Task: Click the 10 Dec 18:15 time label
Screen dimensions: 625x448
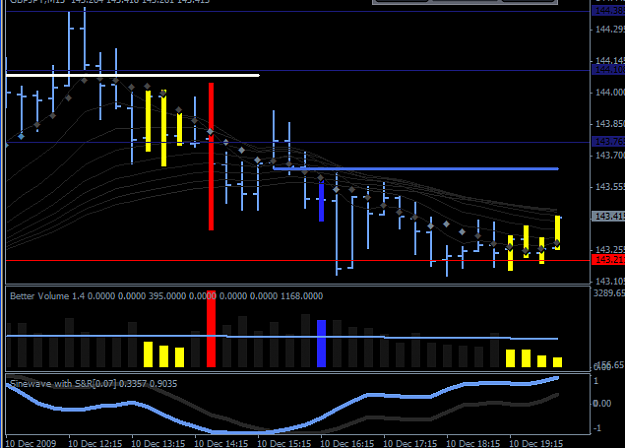Action: 473,443
